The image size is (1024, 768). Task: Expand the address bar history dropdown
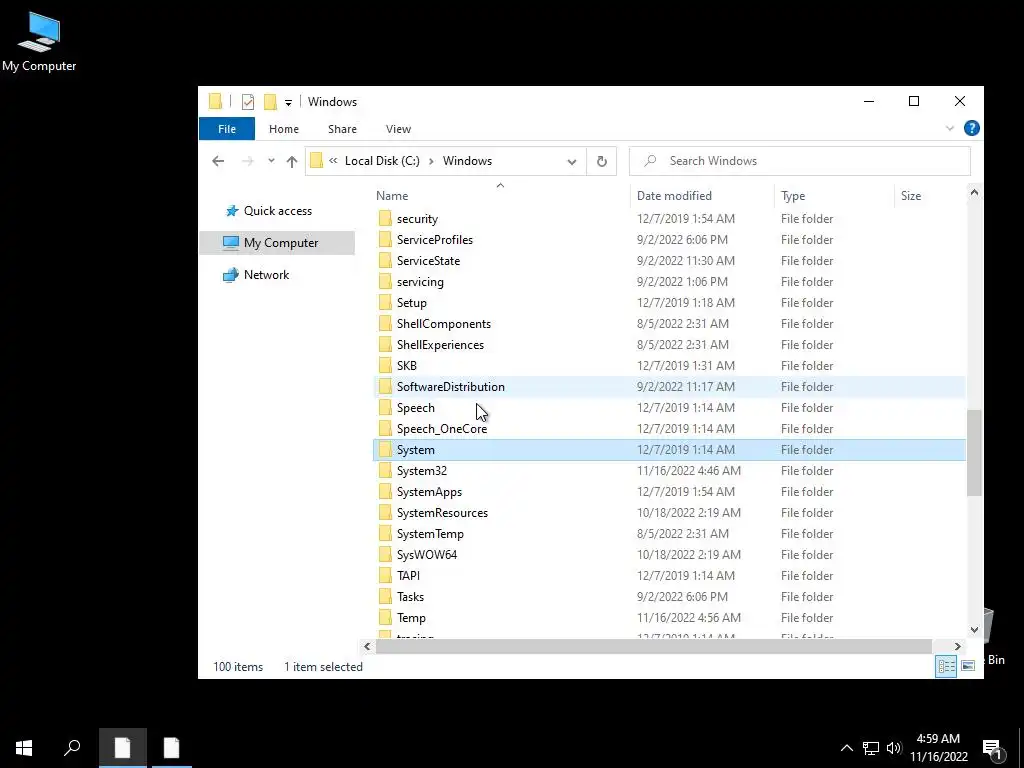click(x=572, y=161)
